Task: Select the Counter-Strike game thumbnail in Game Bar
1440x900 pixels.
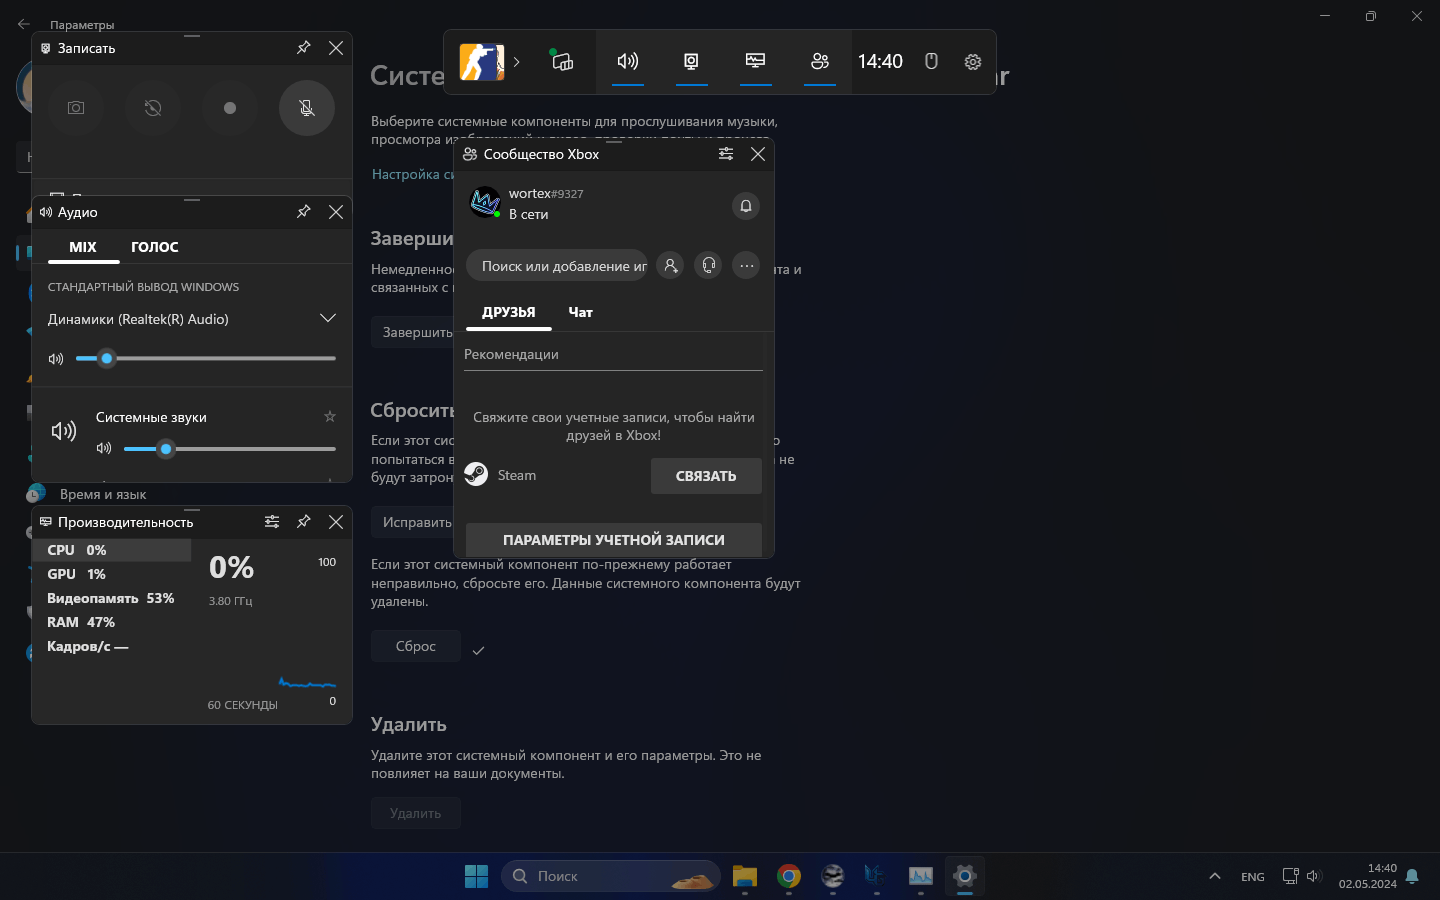Action: coord(482,61)
